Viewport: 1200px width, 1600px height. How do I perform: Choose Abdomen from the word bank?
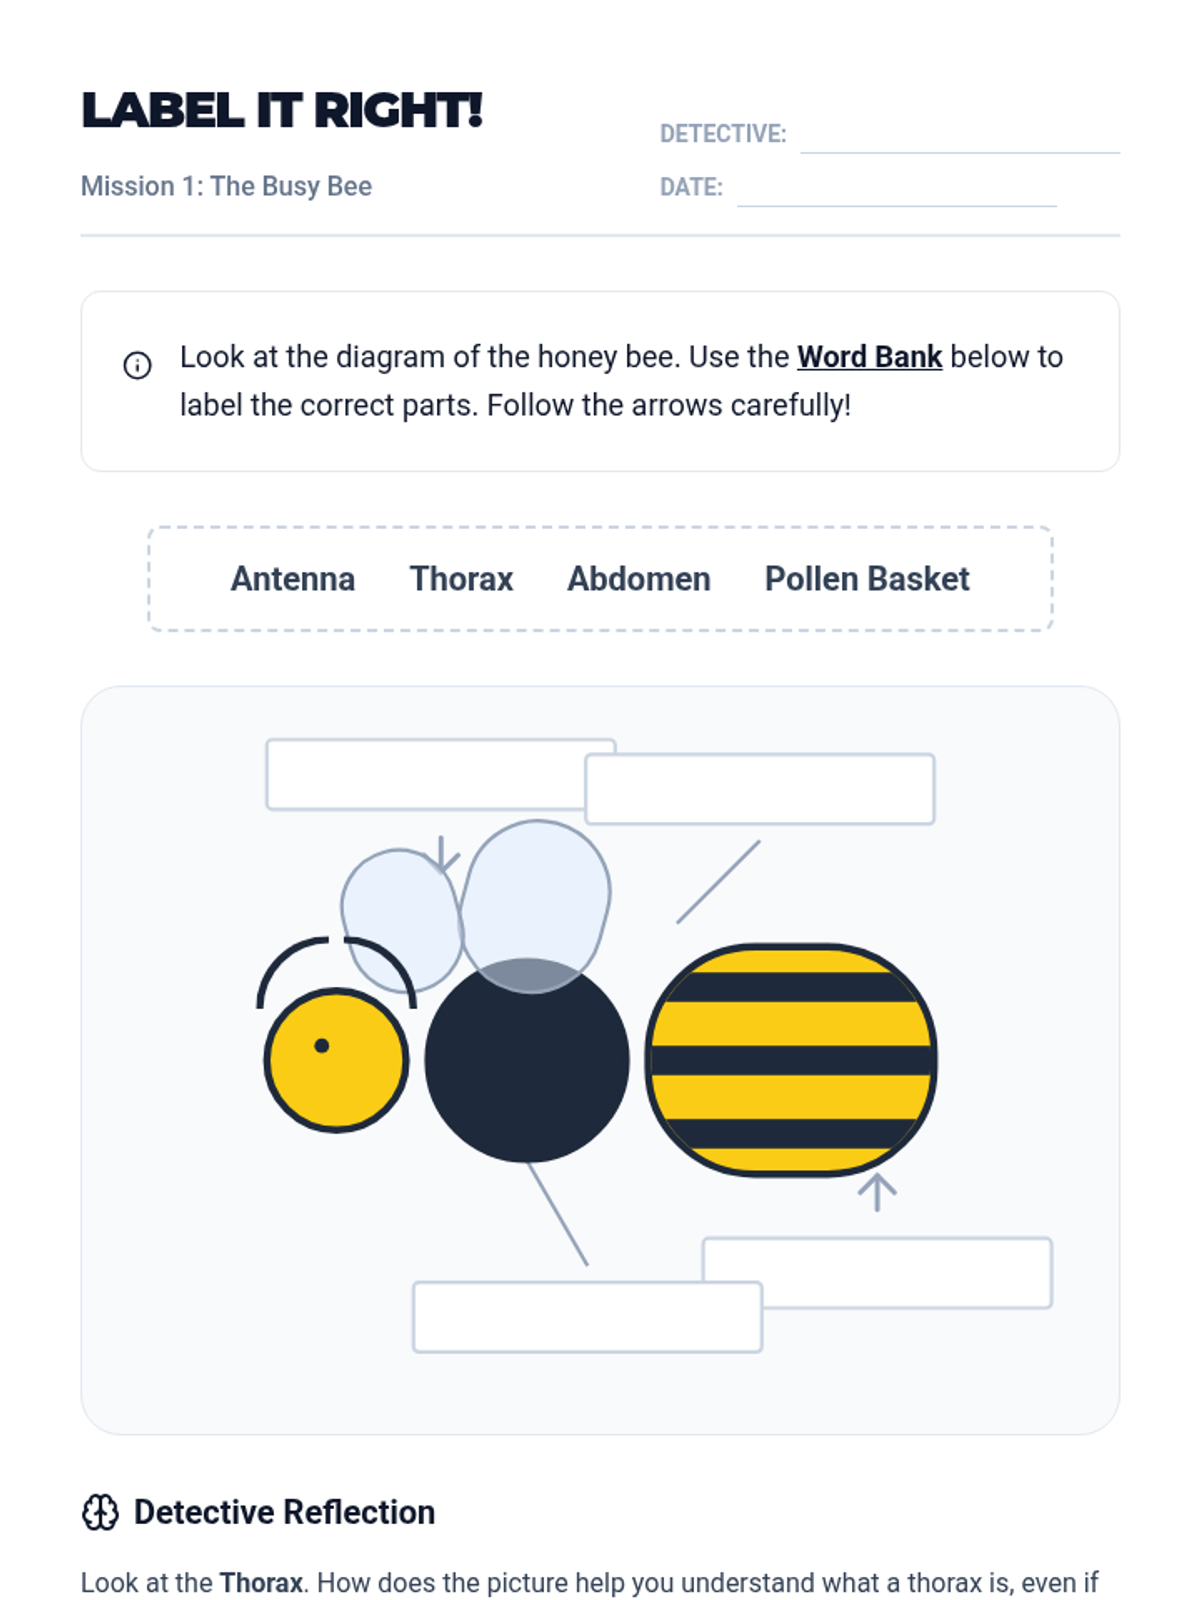(x=638, y=579)
